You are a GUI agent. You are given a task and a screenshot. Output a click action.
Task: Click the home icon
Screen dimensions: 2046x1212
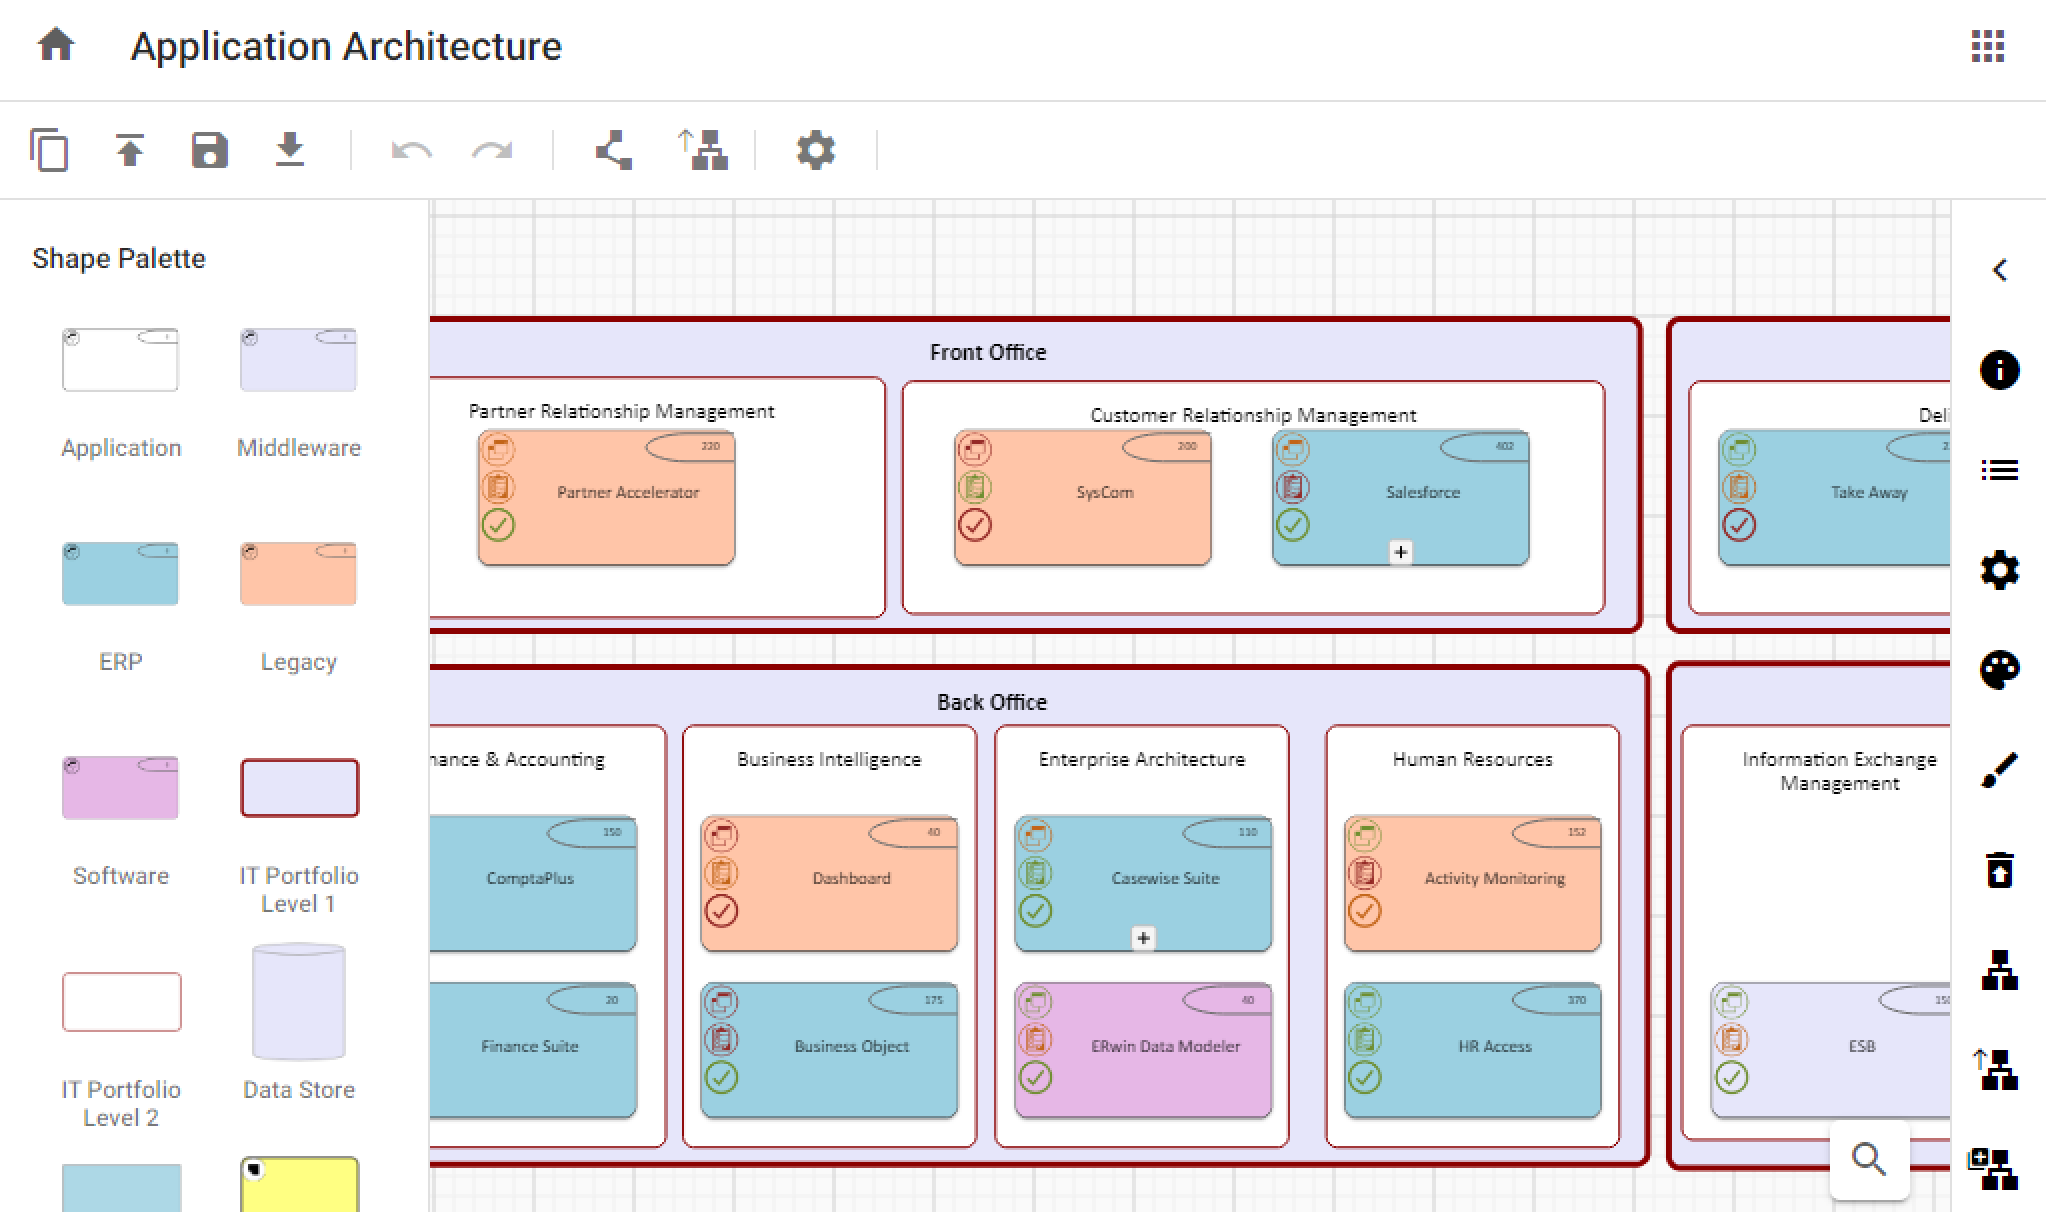[56, 45]
